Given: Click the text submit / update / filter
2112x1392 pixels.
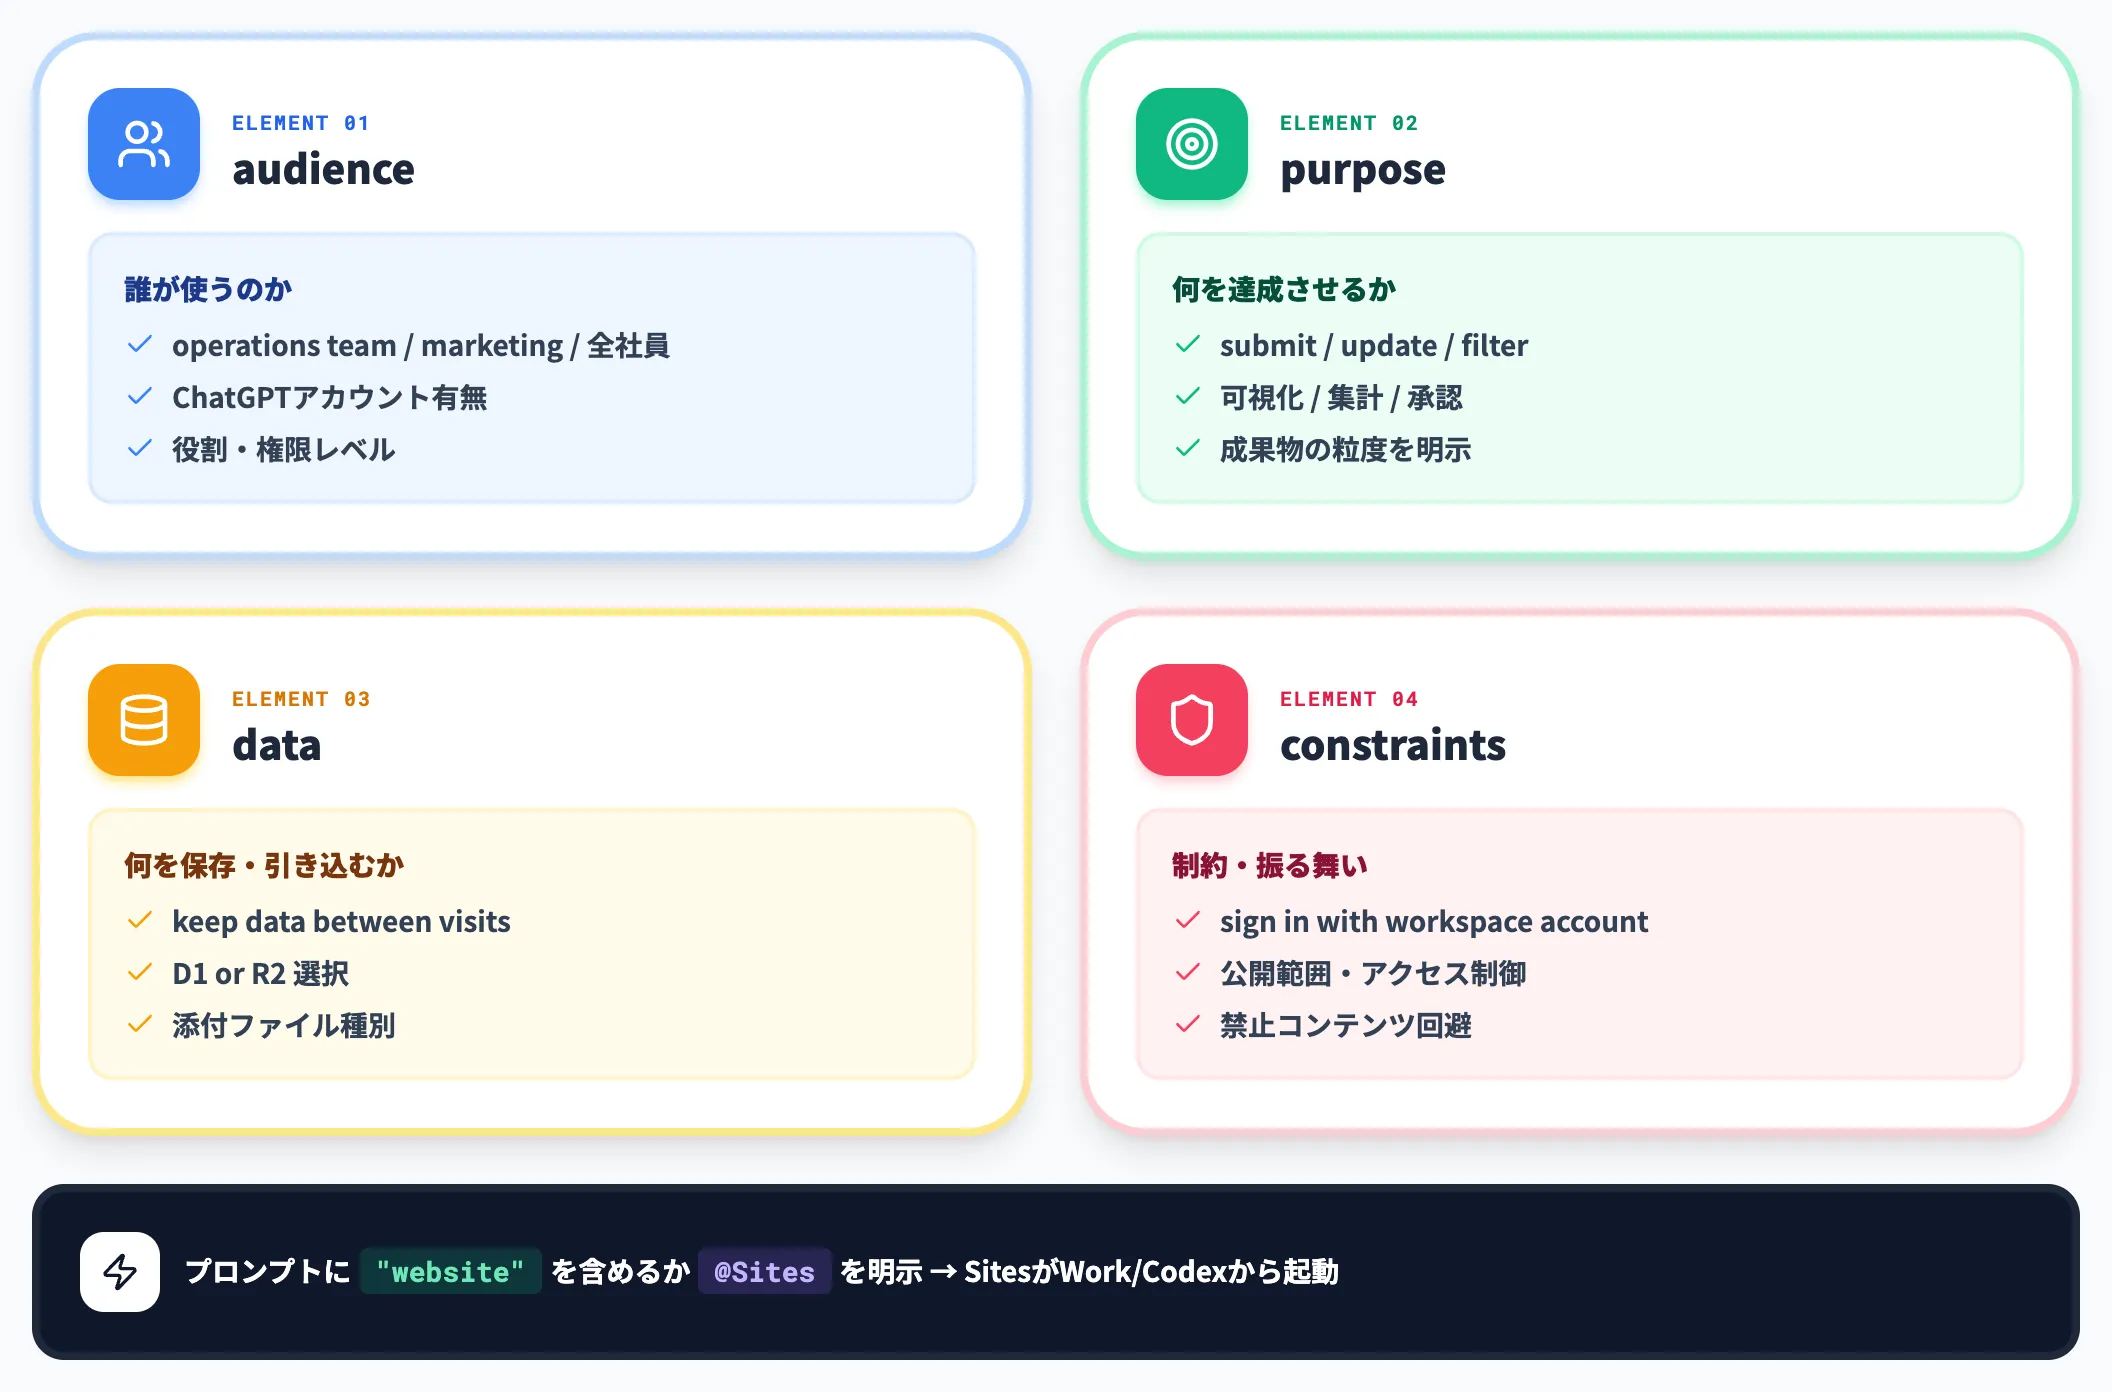Looking at the screenshot, I should pos(1374,346).
